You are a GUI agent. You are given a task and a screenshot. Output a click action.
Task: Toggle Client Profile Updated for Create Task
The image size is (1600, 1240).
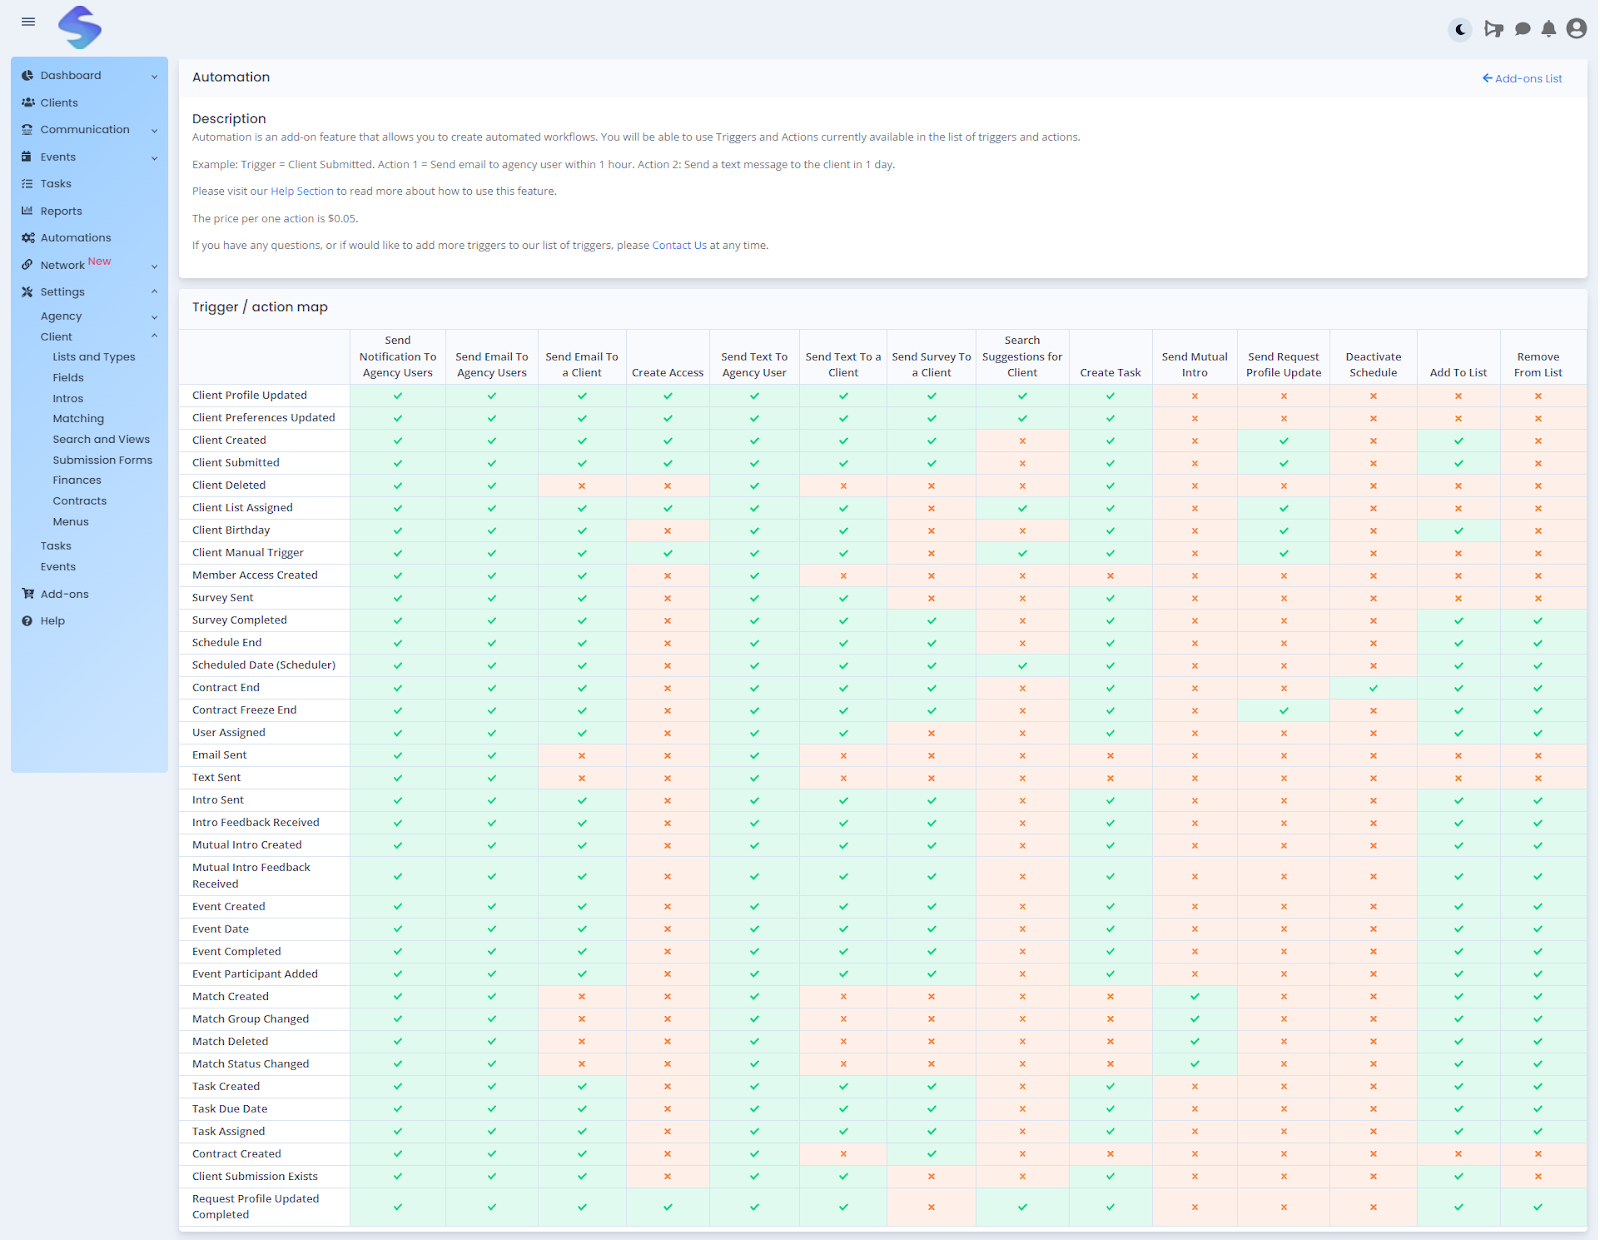tap(1110, 395)
